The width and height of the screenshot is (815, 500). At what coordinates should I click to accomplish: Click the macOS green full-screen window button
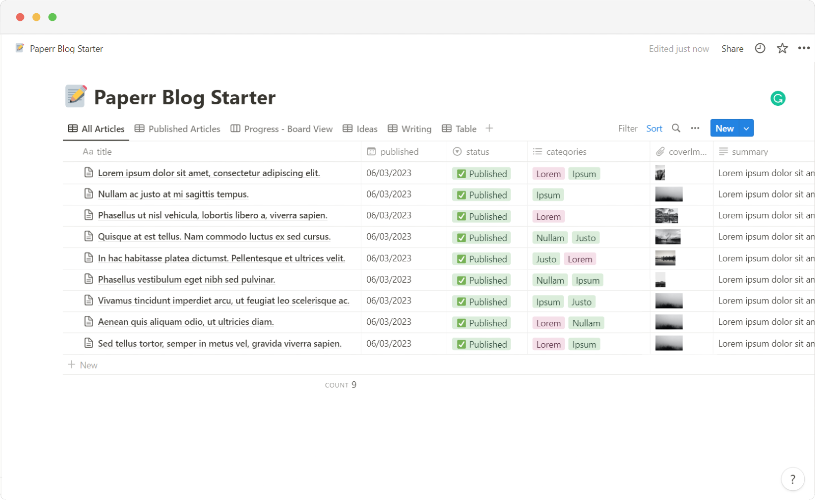(x=52, y=17)
